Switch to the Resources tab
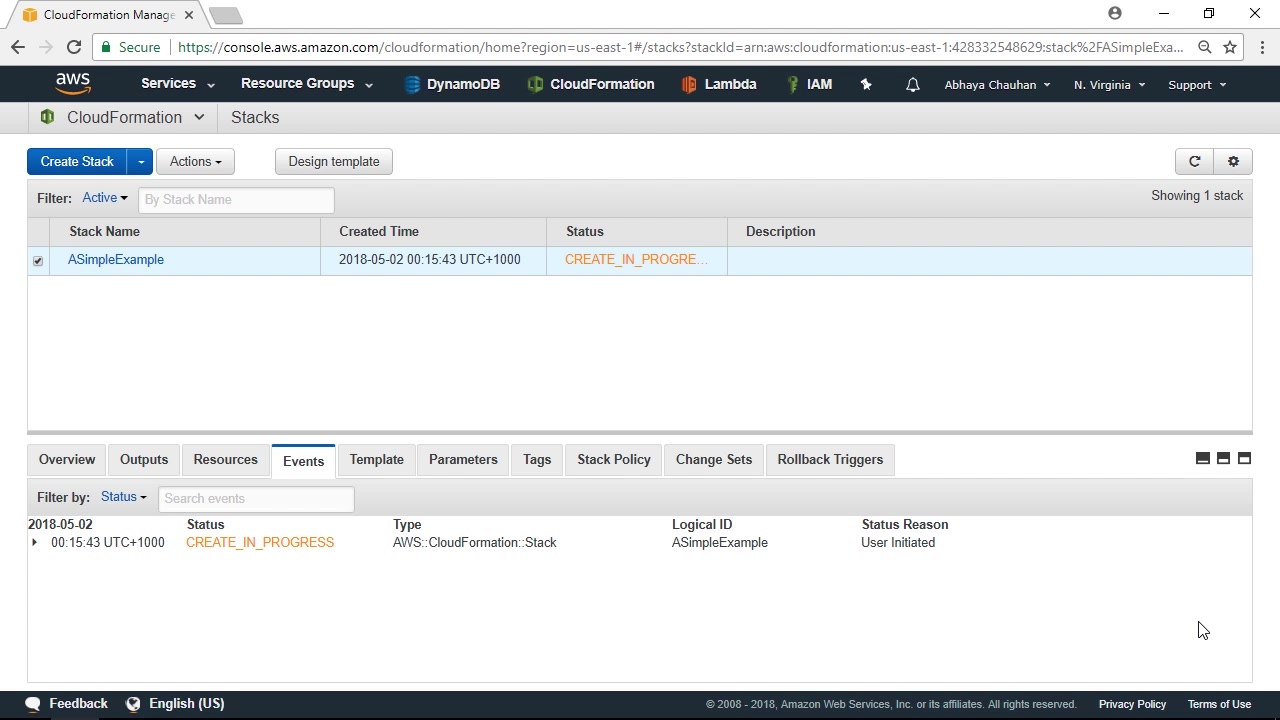The image size is (1280, 720). (225, 459)
